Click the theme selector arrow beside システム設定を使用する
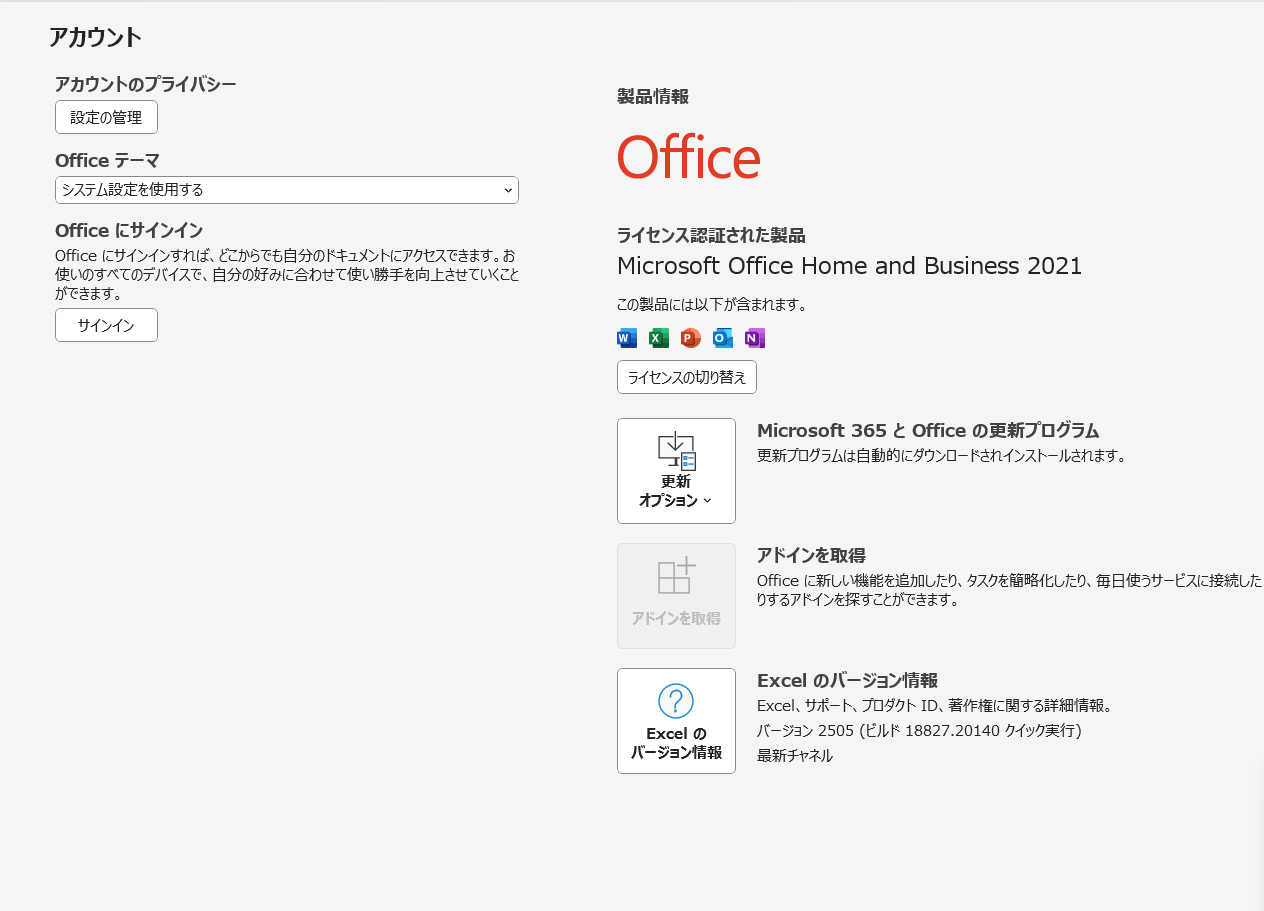This screenshot has width=1264, height=911. (x=509, y=190)
